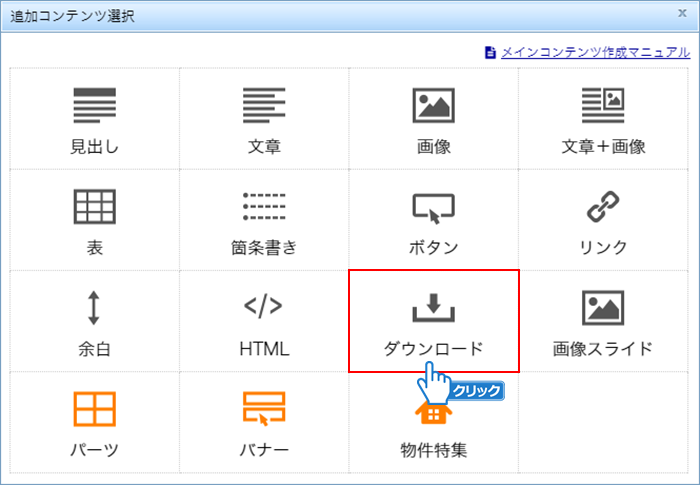Click the 余白 label text
This screenshot has height=485, width=700.
(95, 349)
